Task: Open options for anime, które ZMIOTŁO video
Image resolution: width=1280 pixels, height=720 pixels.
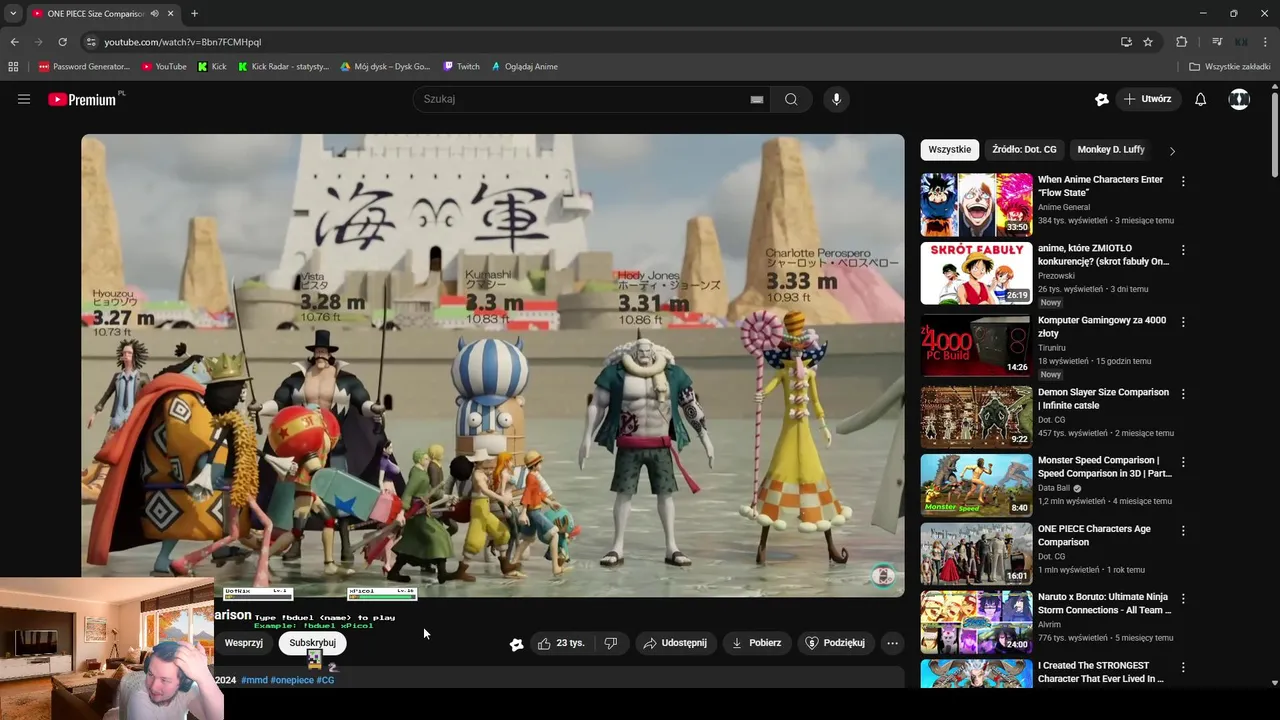Action: (1183, 250)
